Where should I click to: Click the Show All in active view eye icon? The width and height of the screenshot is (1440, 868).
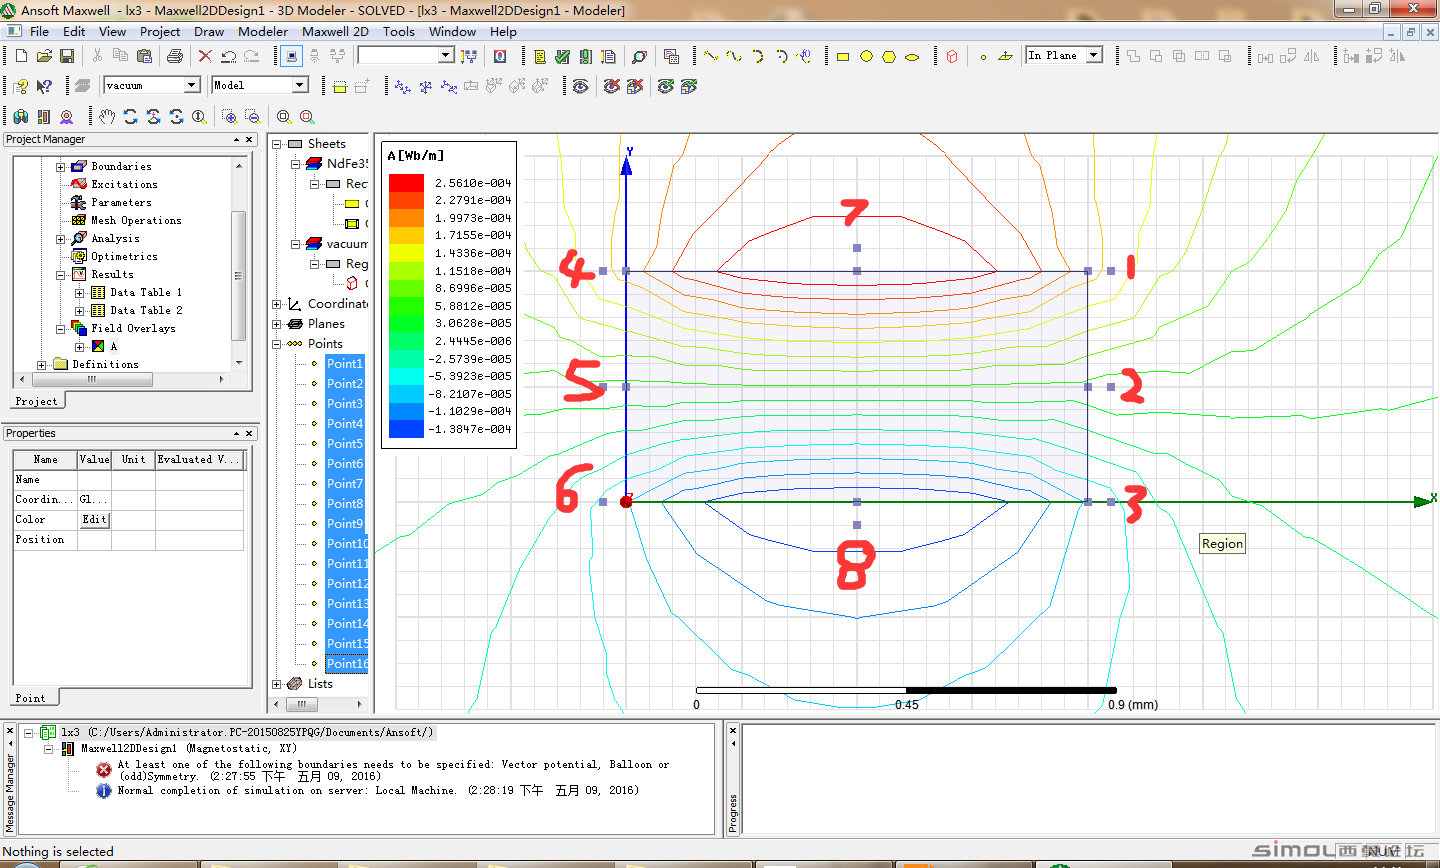click(580, 87)
